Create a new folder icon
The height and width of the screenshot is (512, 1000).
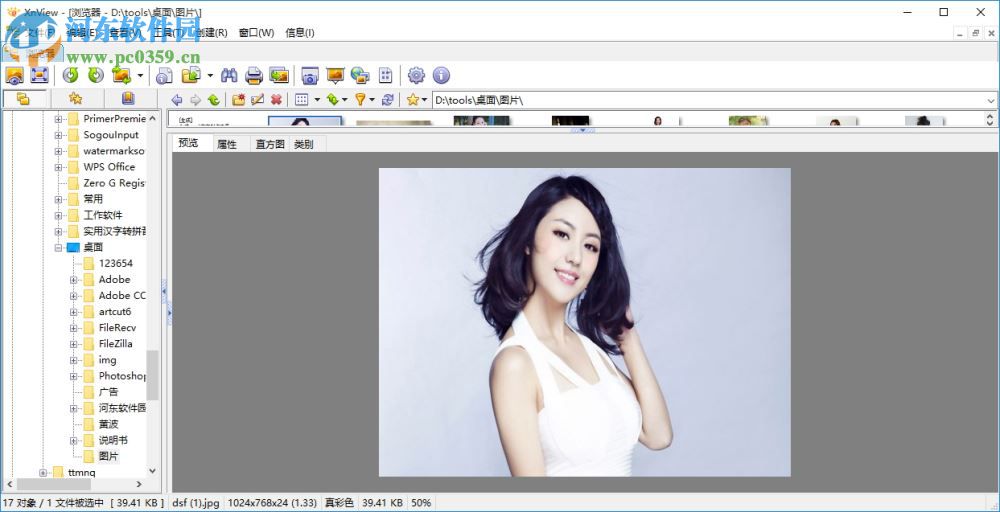pyautogui.click(x=239, y=99)
